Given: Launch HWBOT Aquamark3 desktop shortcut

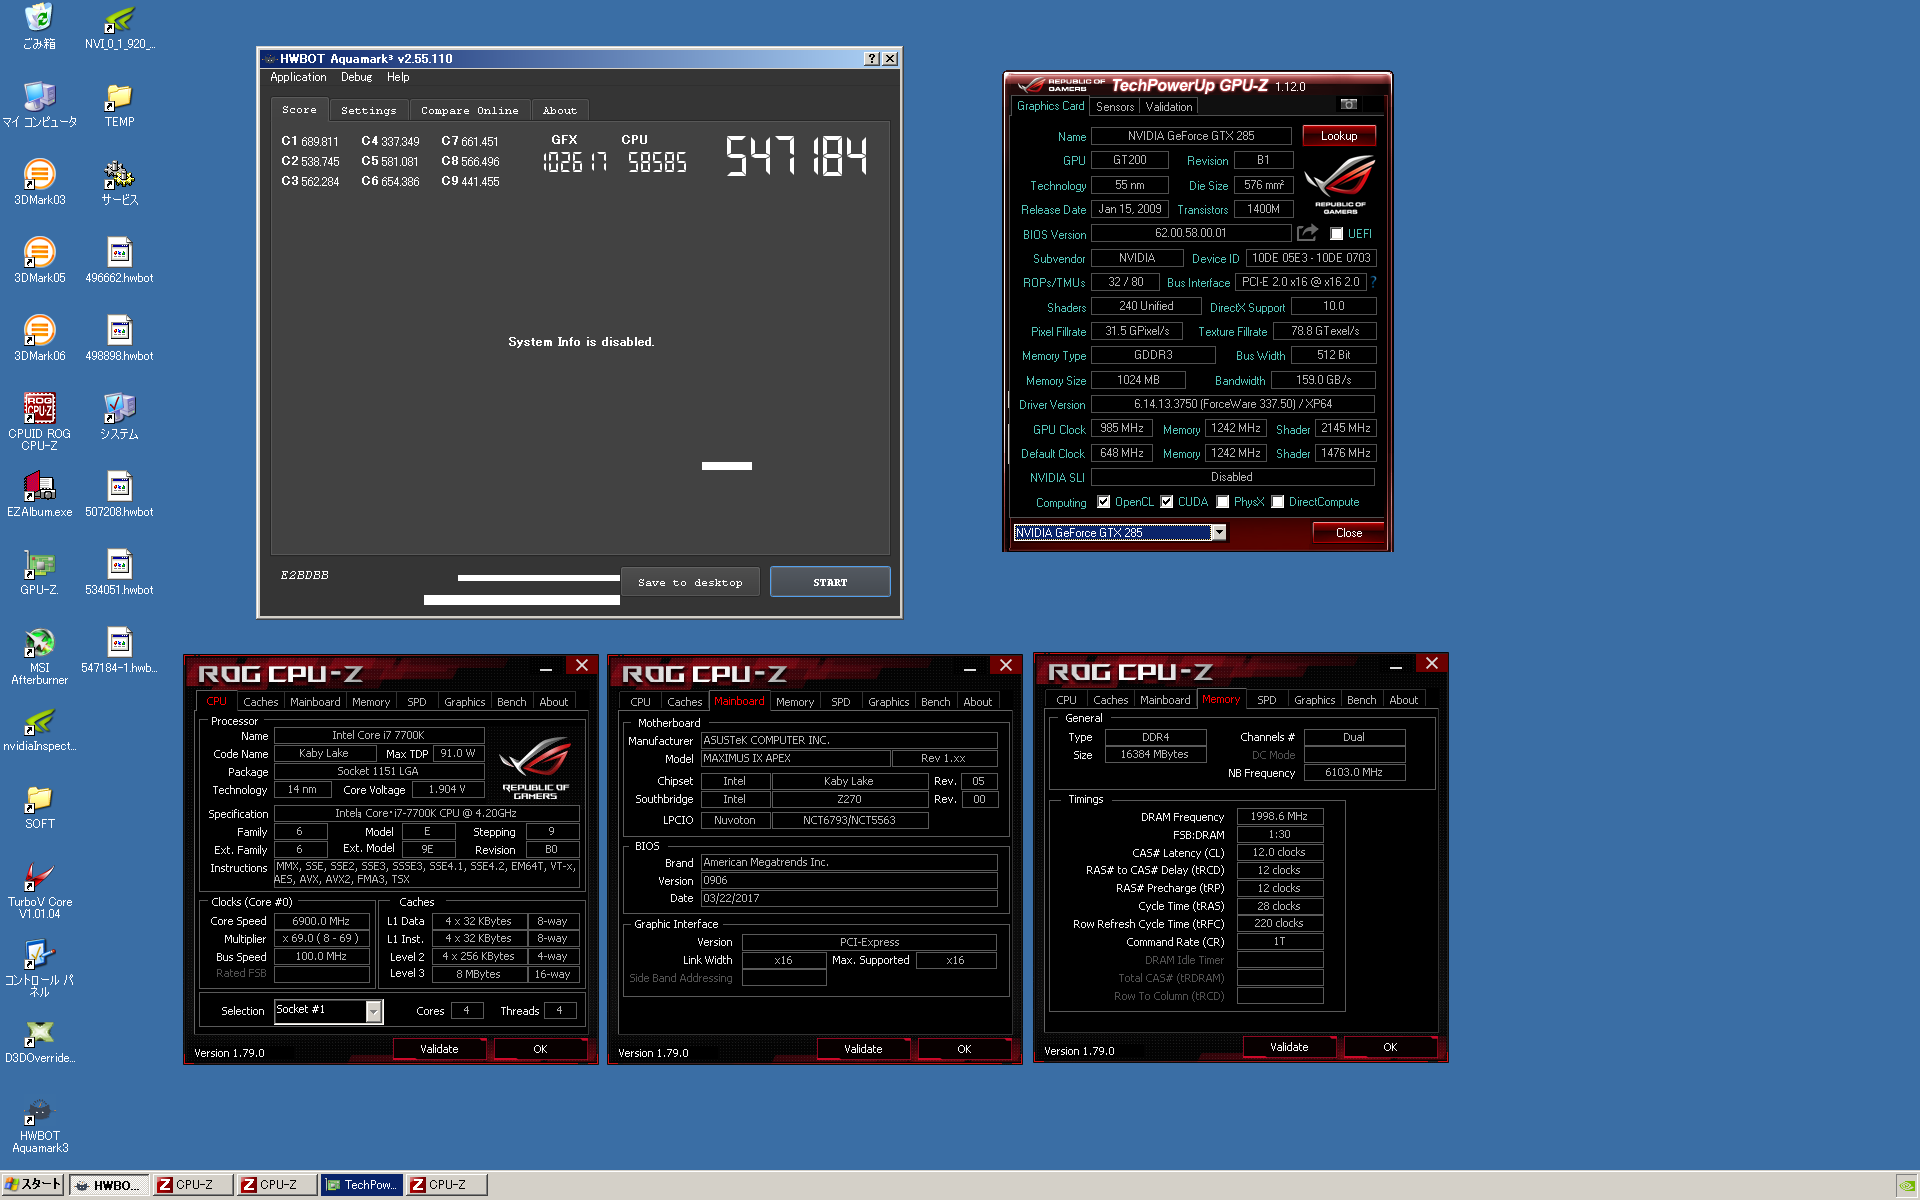Looking at the screenshot, I should coord(39,1125).
